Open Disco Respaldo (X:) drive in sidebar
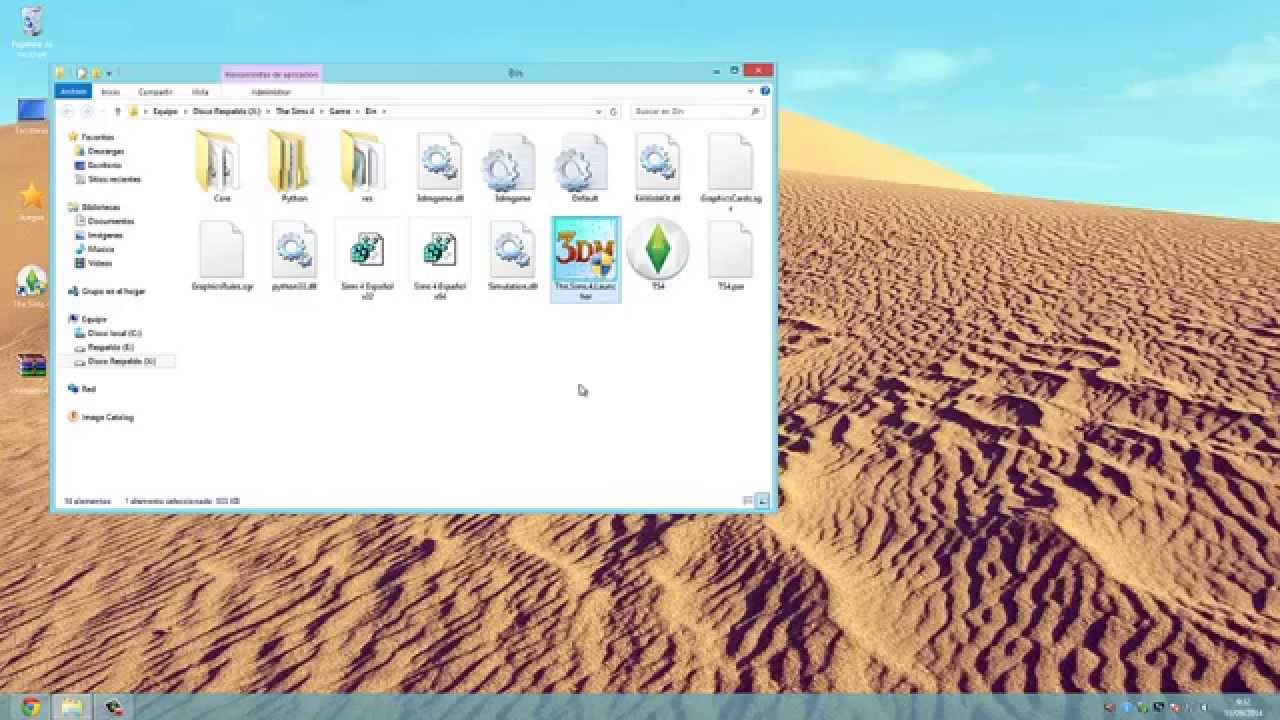 [115, 361]
